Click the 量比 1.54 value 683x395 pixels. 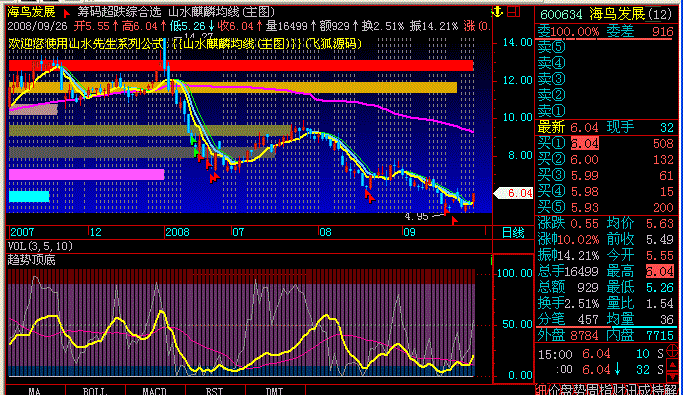coord(659,304)
